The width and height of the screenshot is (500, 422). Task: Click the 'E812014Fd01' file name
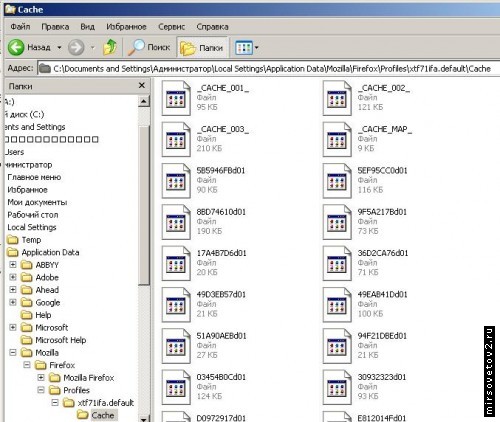click(382, 418)
